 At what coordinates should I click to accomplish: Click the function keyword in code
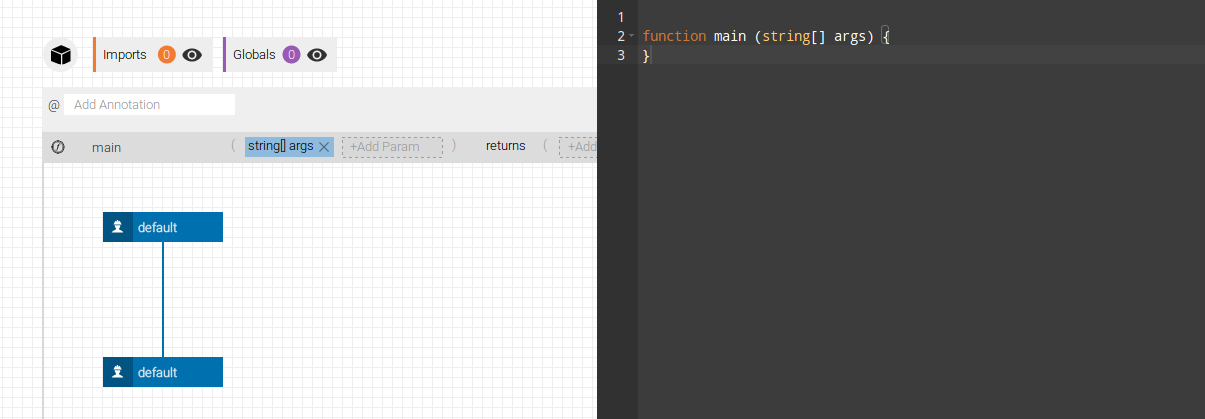coord(676,36)
